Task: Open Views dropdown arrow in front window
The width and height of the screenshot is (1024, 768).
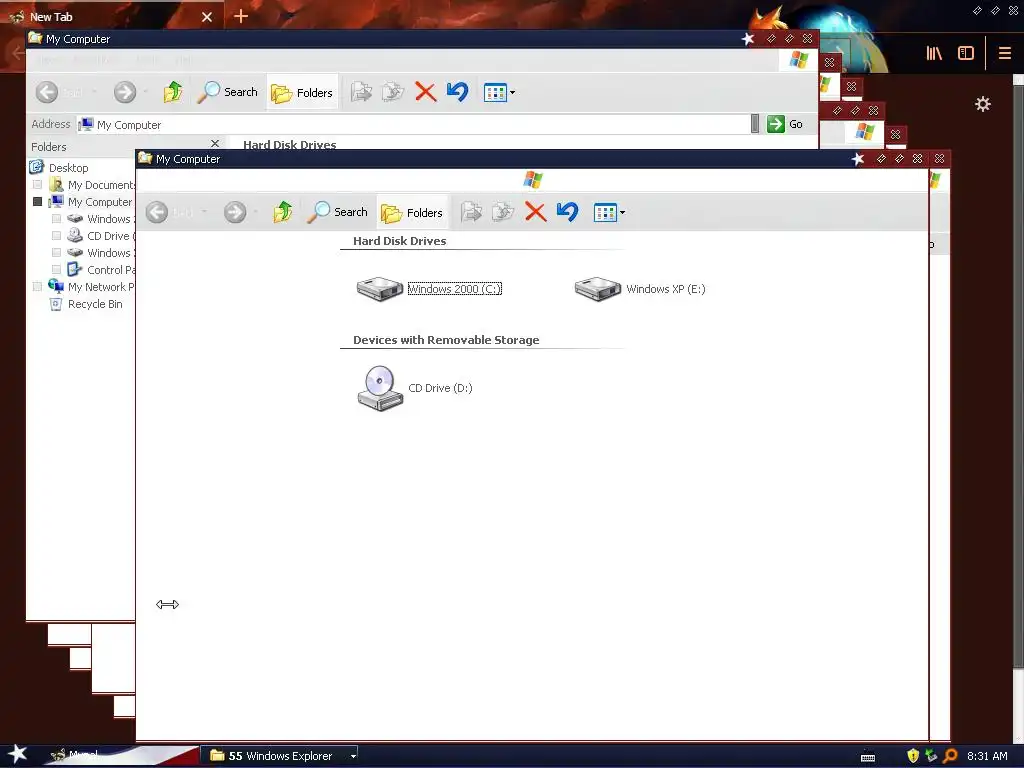Action: coord(622,212)
